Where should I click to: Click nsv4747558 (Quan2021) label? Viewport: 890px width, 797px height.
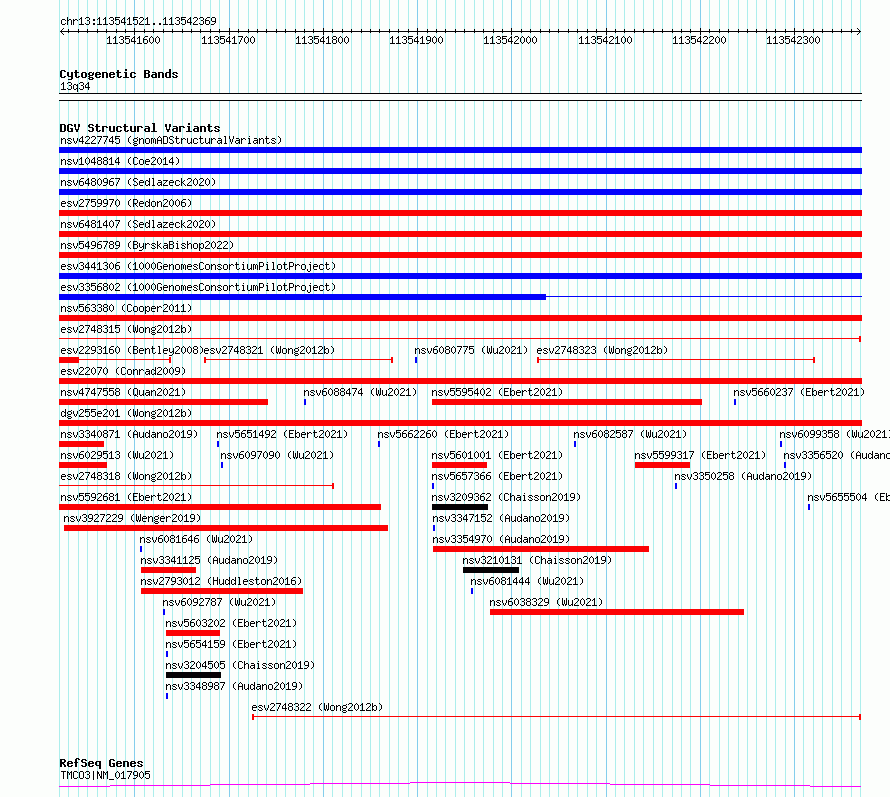coord(123,392)
